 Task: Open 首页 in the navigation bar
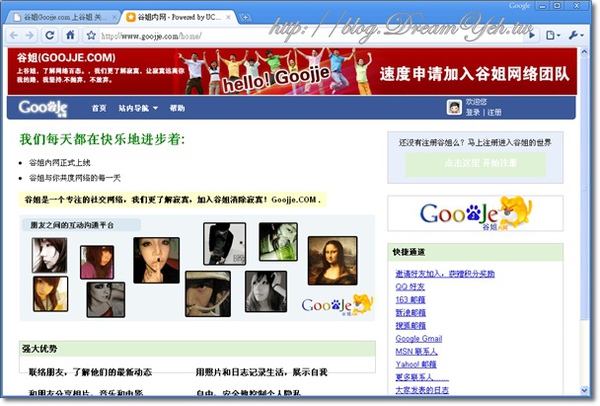[99, 108]
